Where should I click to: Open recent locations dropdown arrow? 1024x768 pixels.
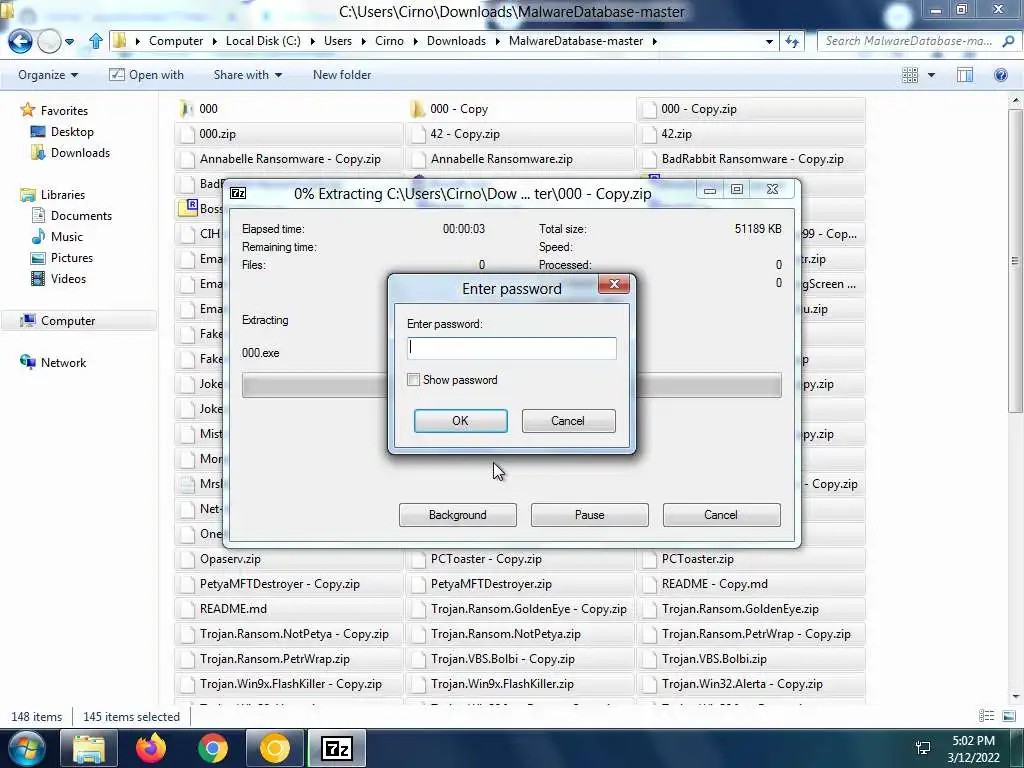pyautogui.click(x=69, y=42)
